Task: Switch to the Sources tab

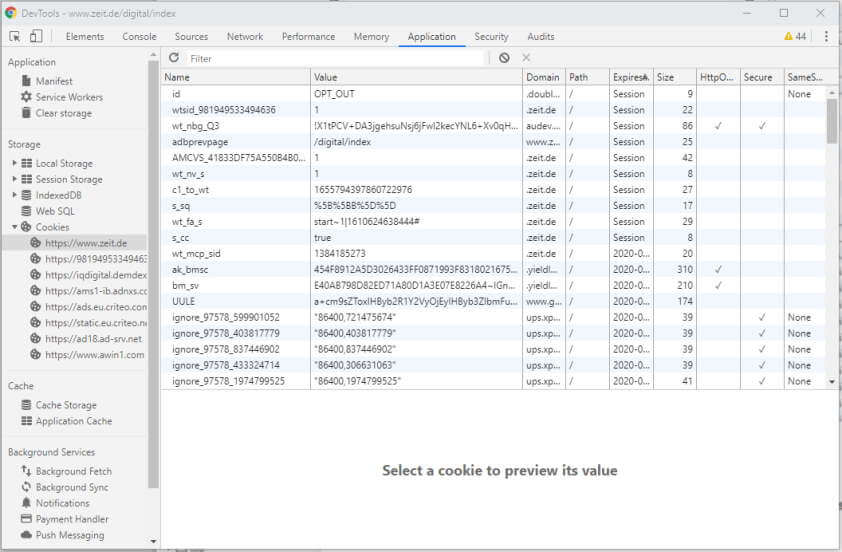Action: (x=191, y=37)
